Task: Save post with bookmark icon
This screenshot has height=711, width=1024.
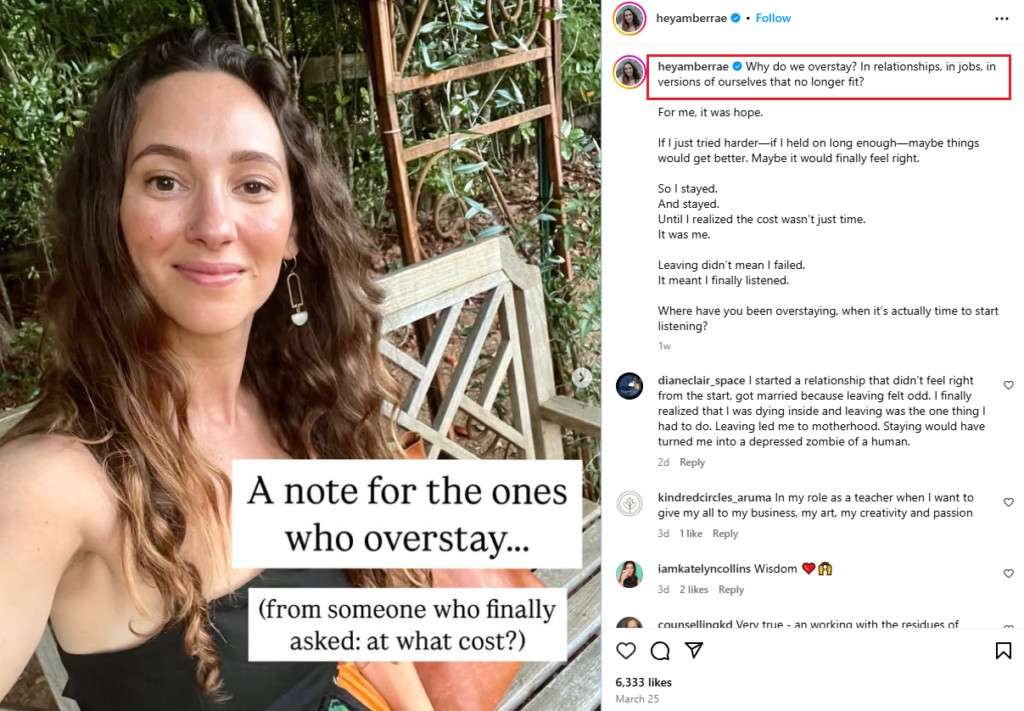Action: (1003, 651)
